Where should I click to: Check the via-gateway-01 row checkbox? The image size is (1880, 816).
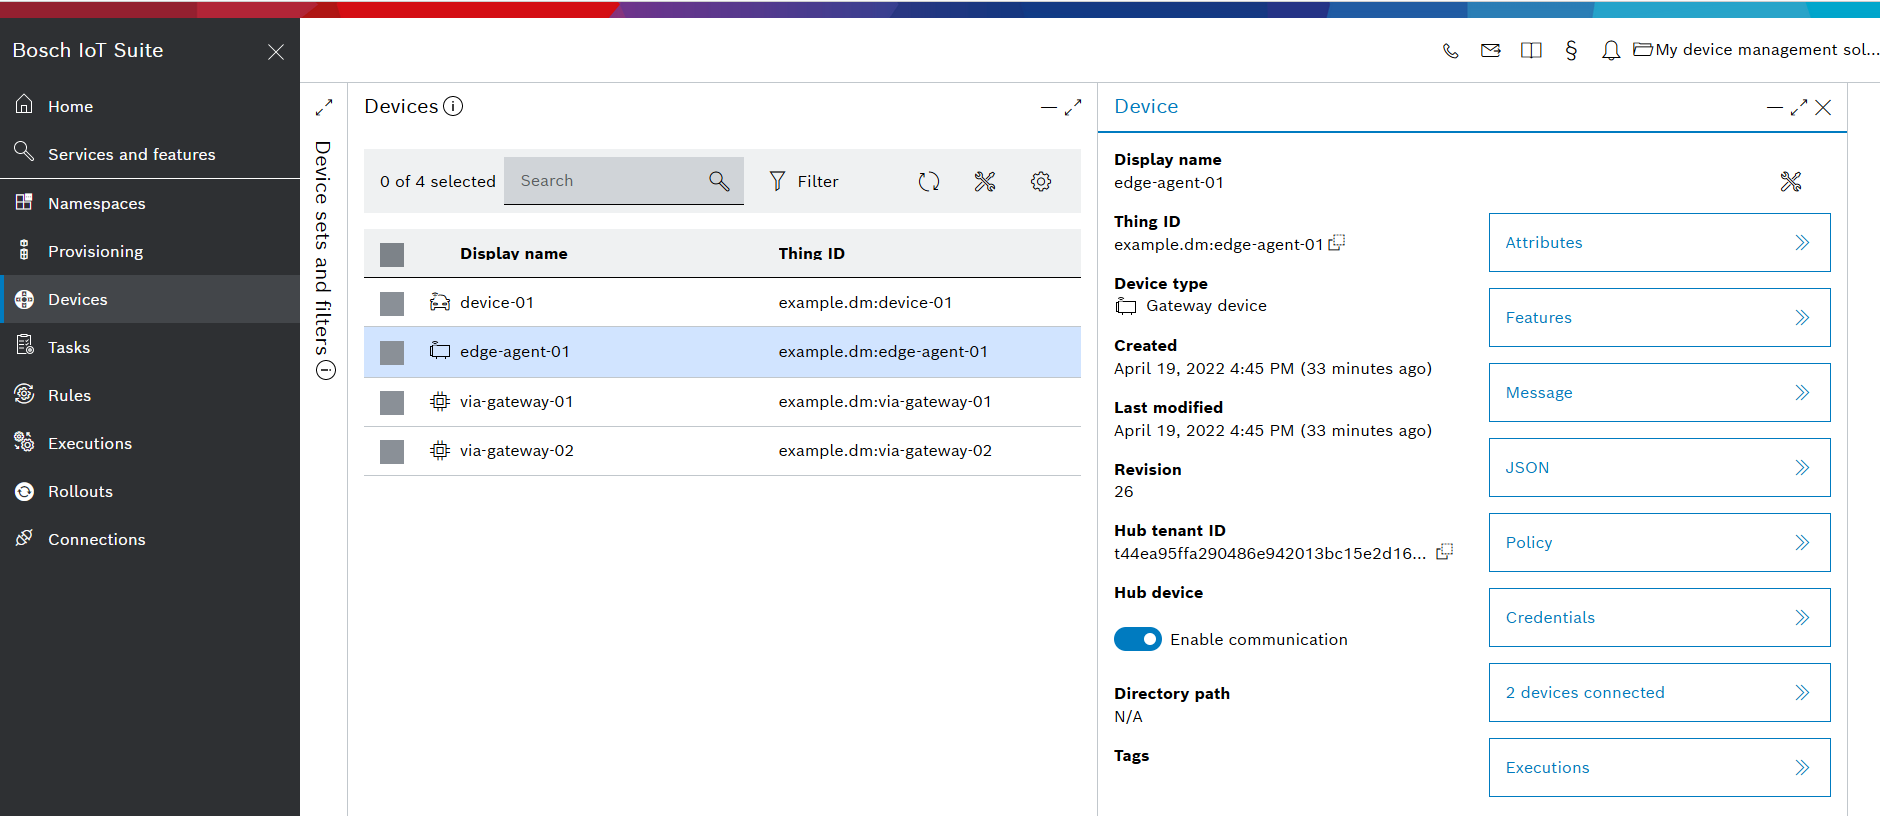(392, 402)
